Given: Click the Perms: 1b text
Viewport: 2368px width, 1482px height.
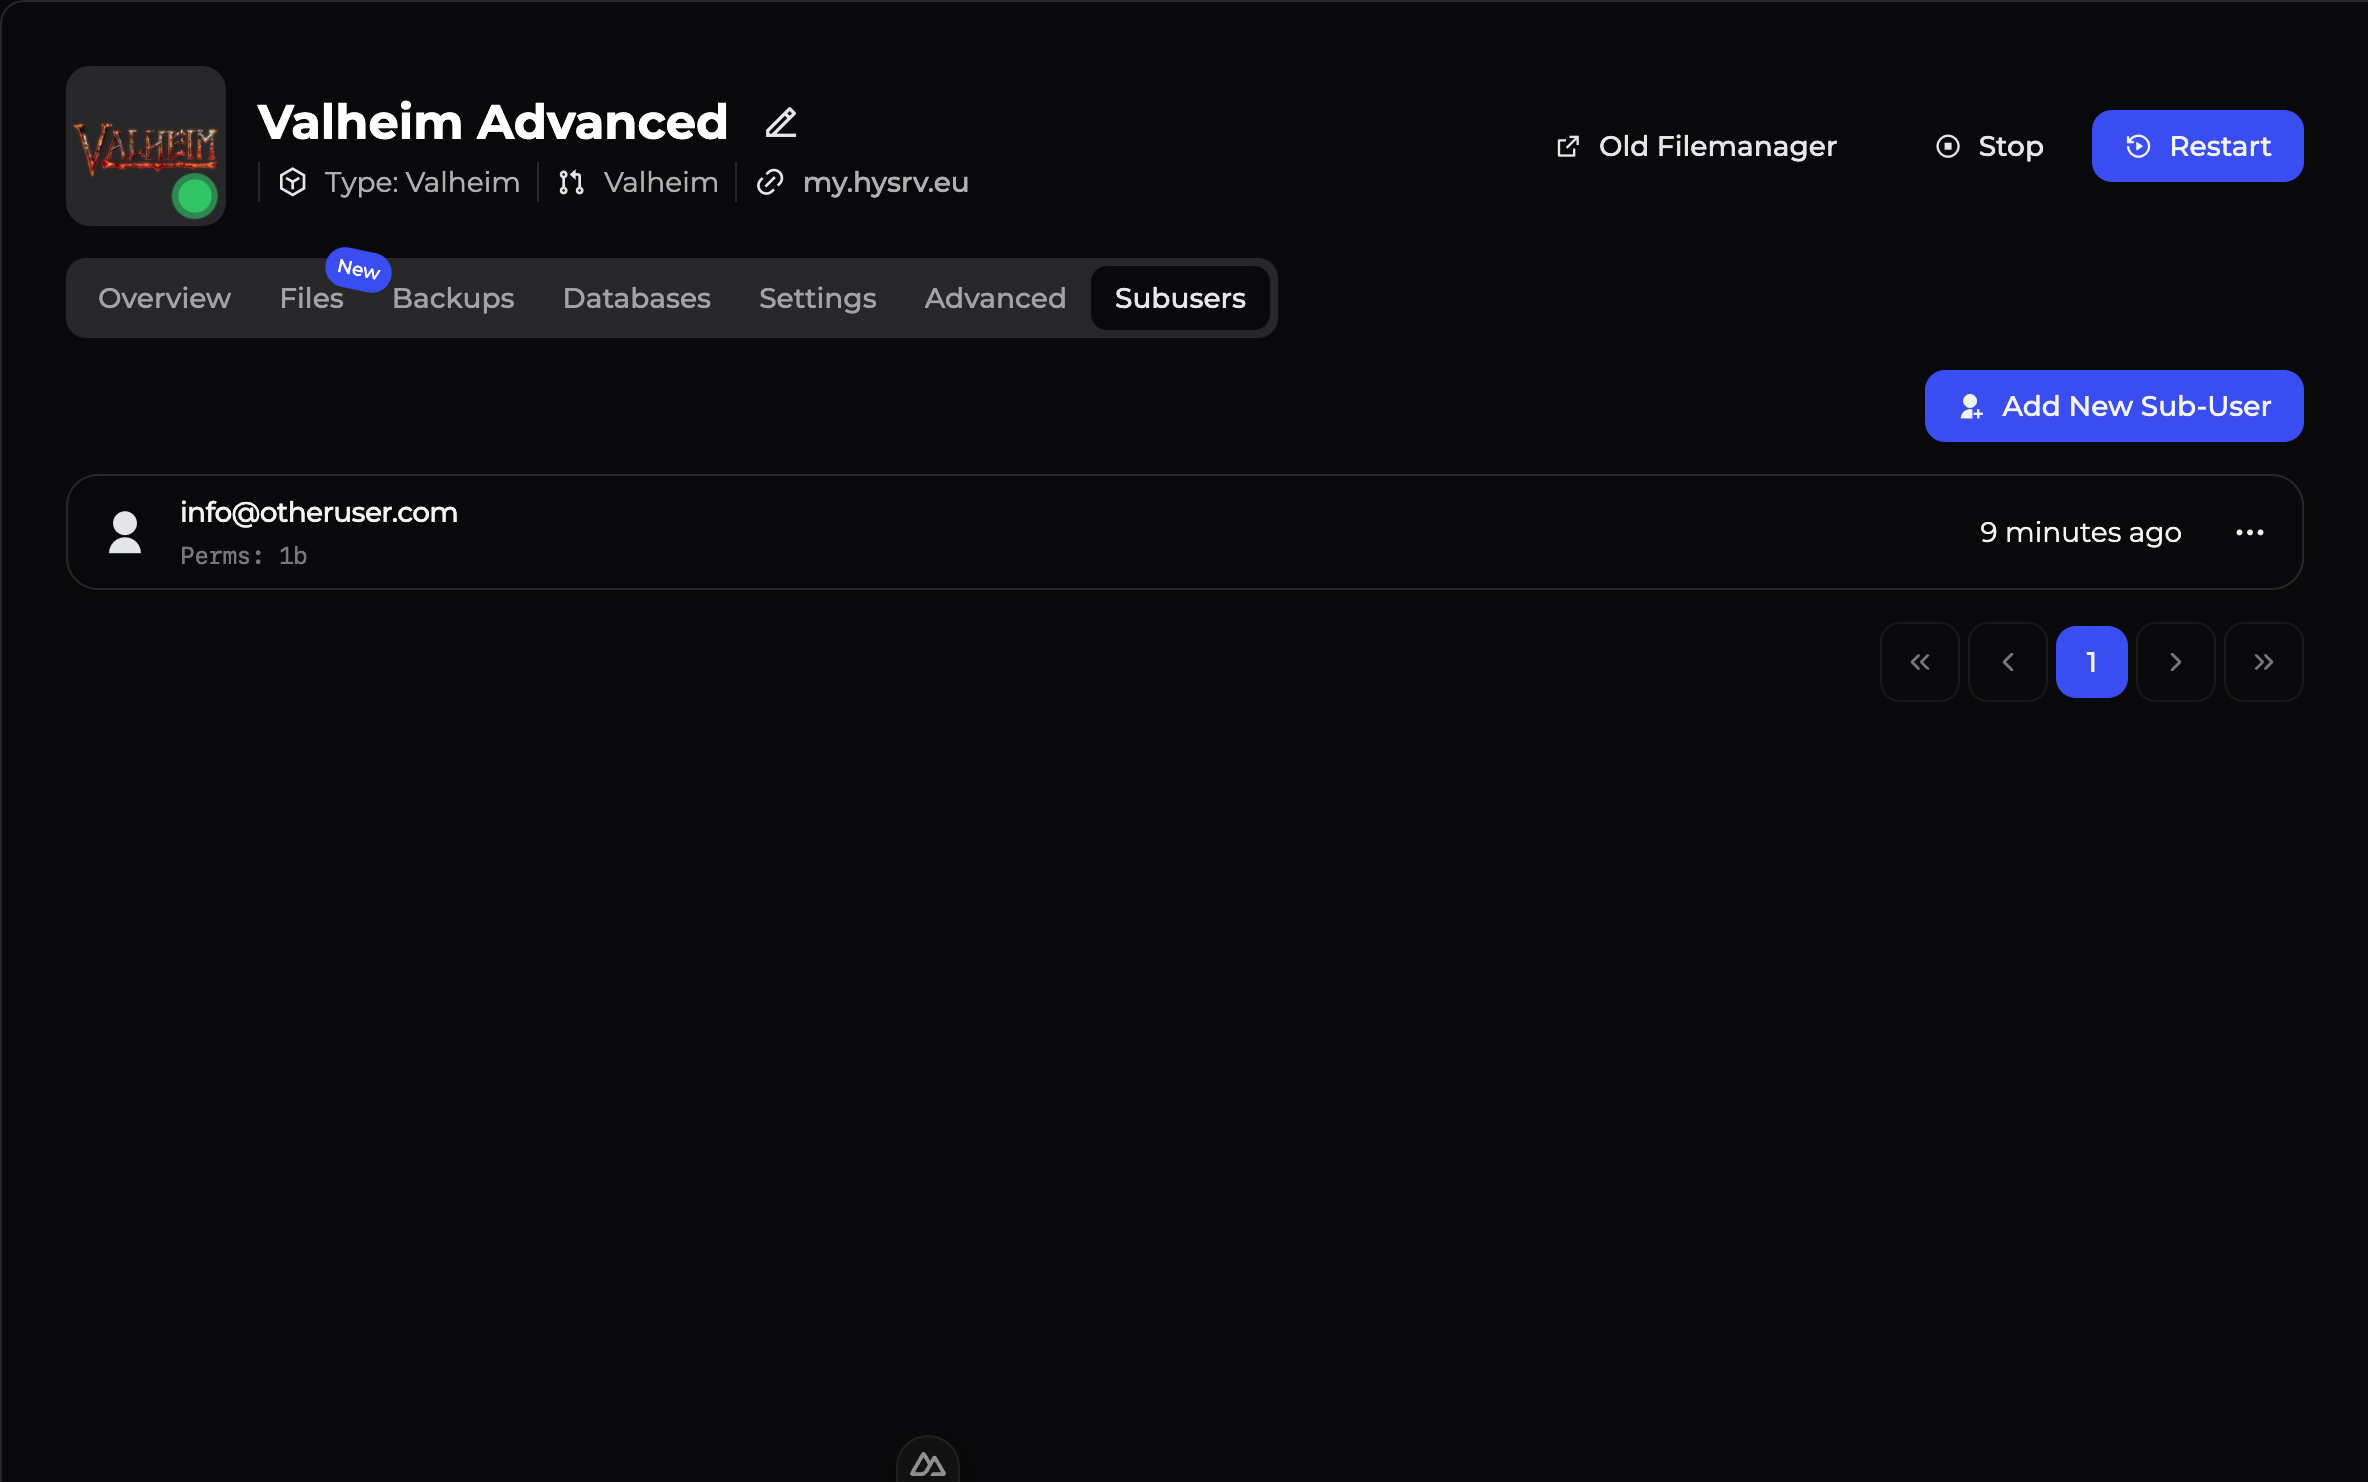Looking at the screenshot, I should click(x=243, y=556).
